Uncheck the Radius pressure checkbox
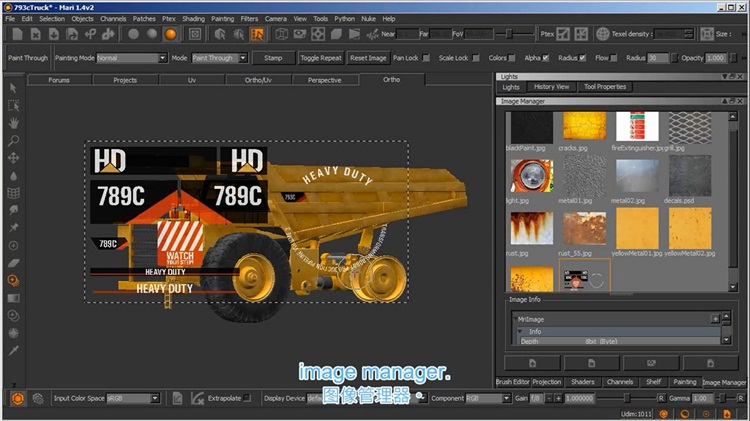This screenshot has height=421, width=750. (583, 58)
